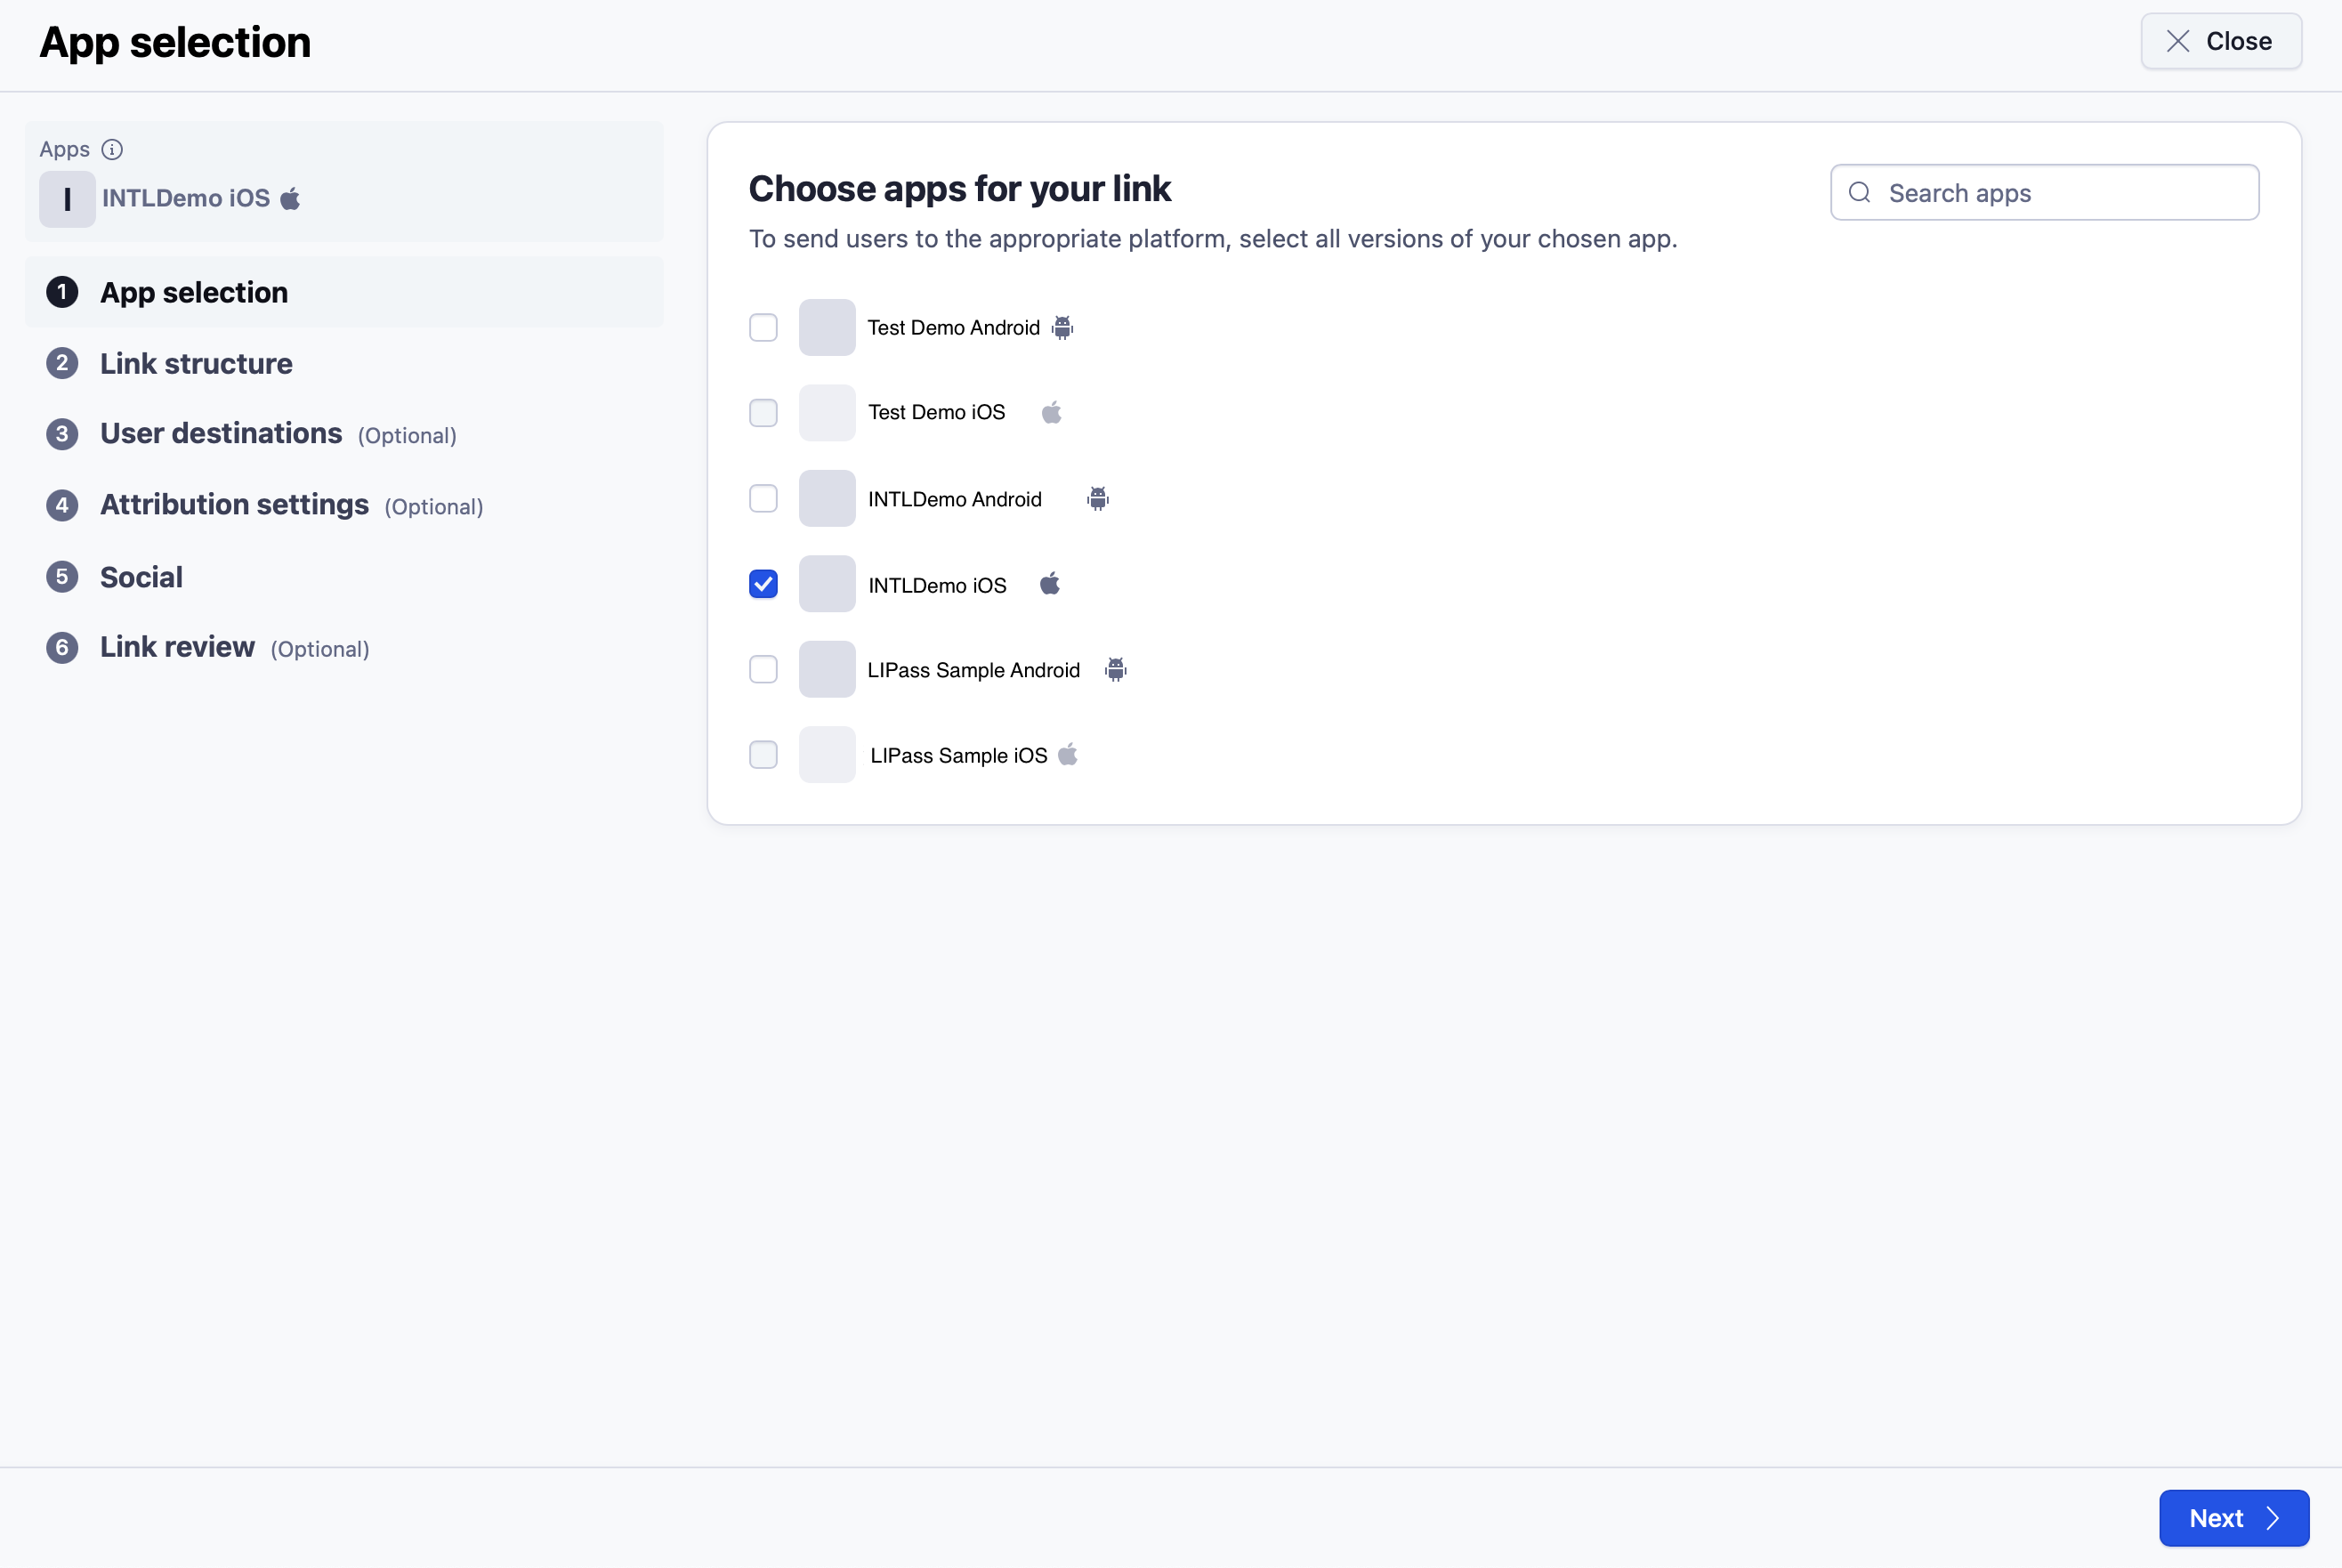2342x1568 pixels.
Task: Close the App selection wizard
Action: click(x=2220, y=41)
